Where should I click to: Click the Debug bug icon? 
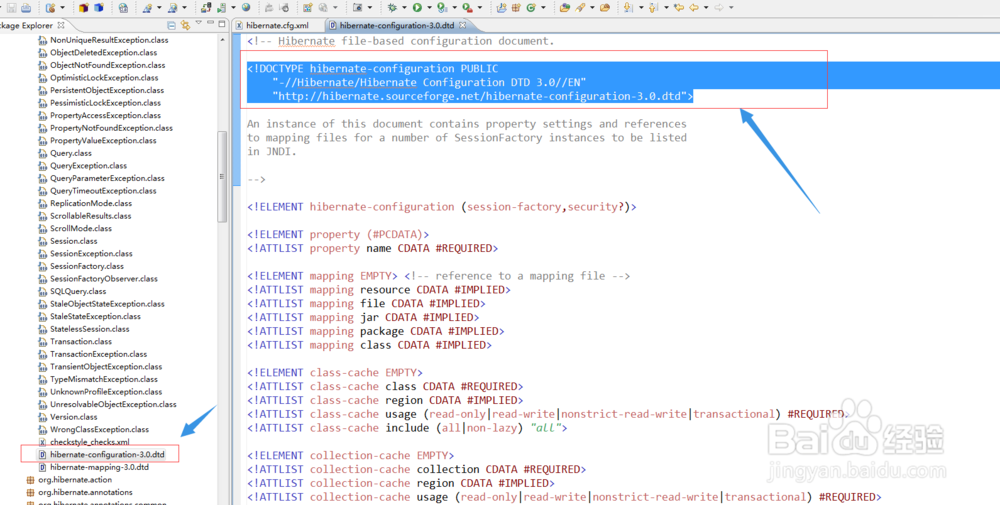(392, 8)
